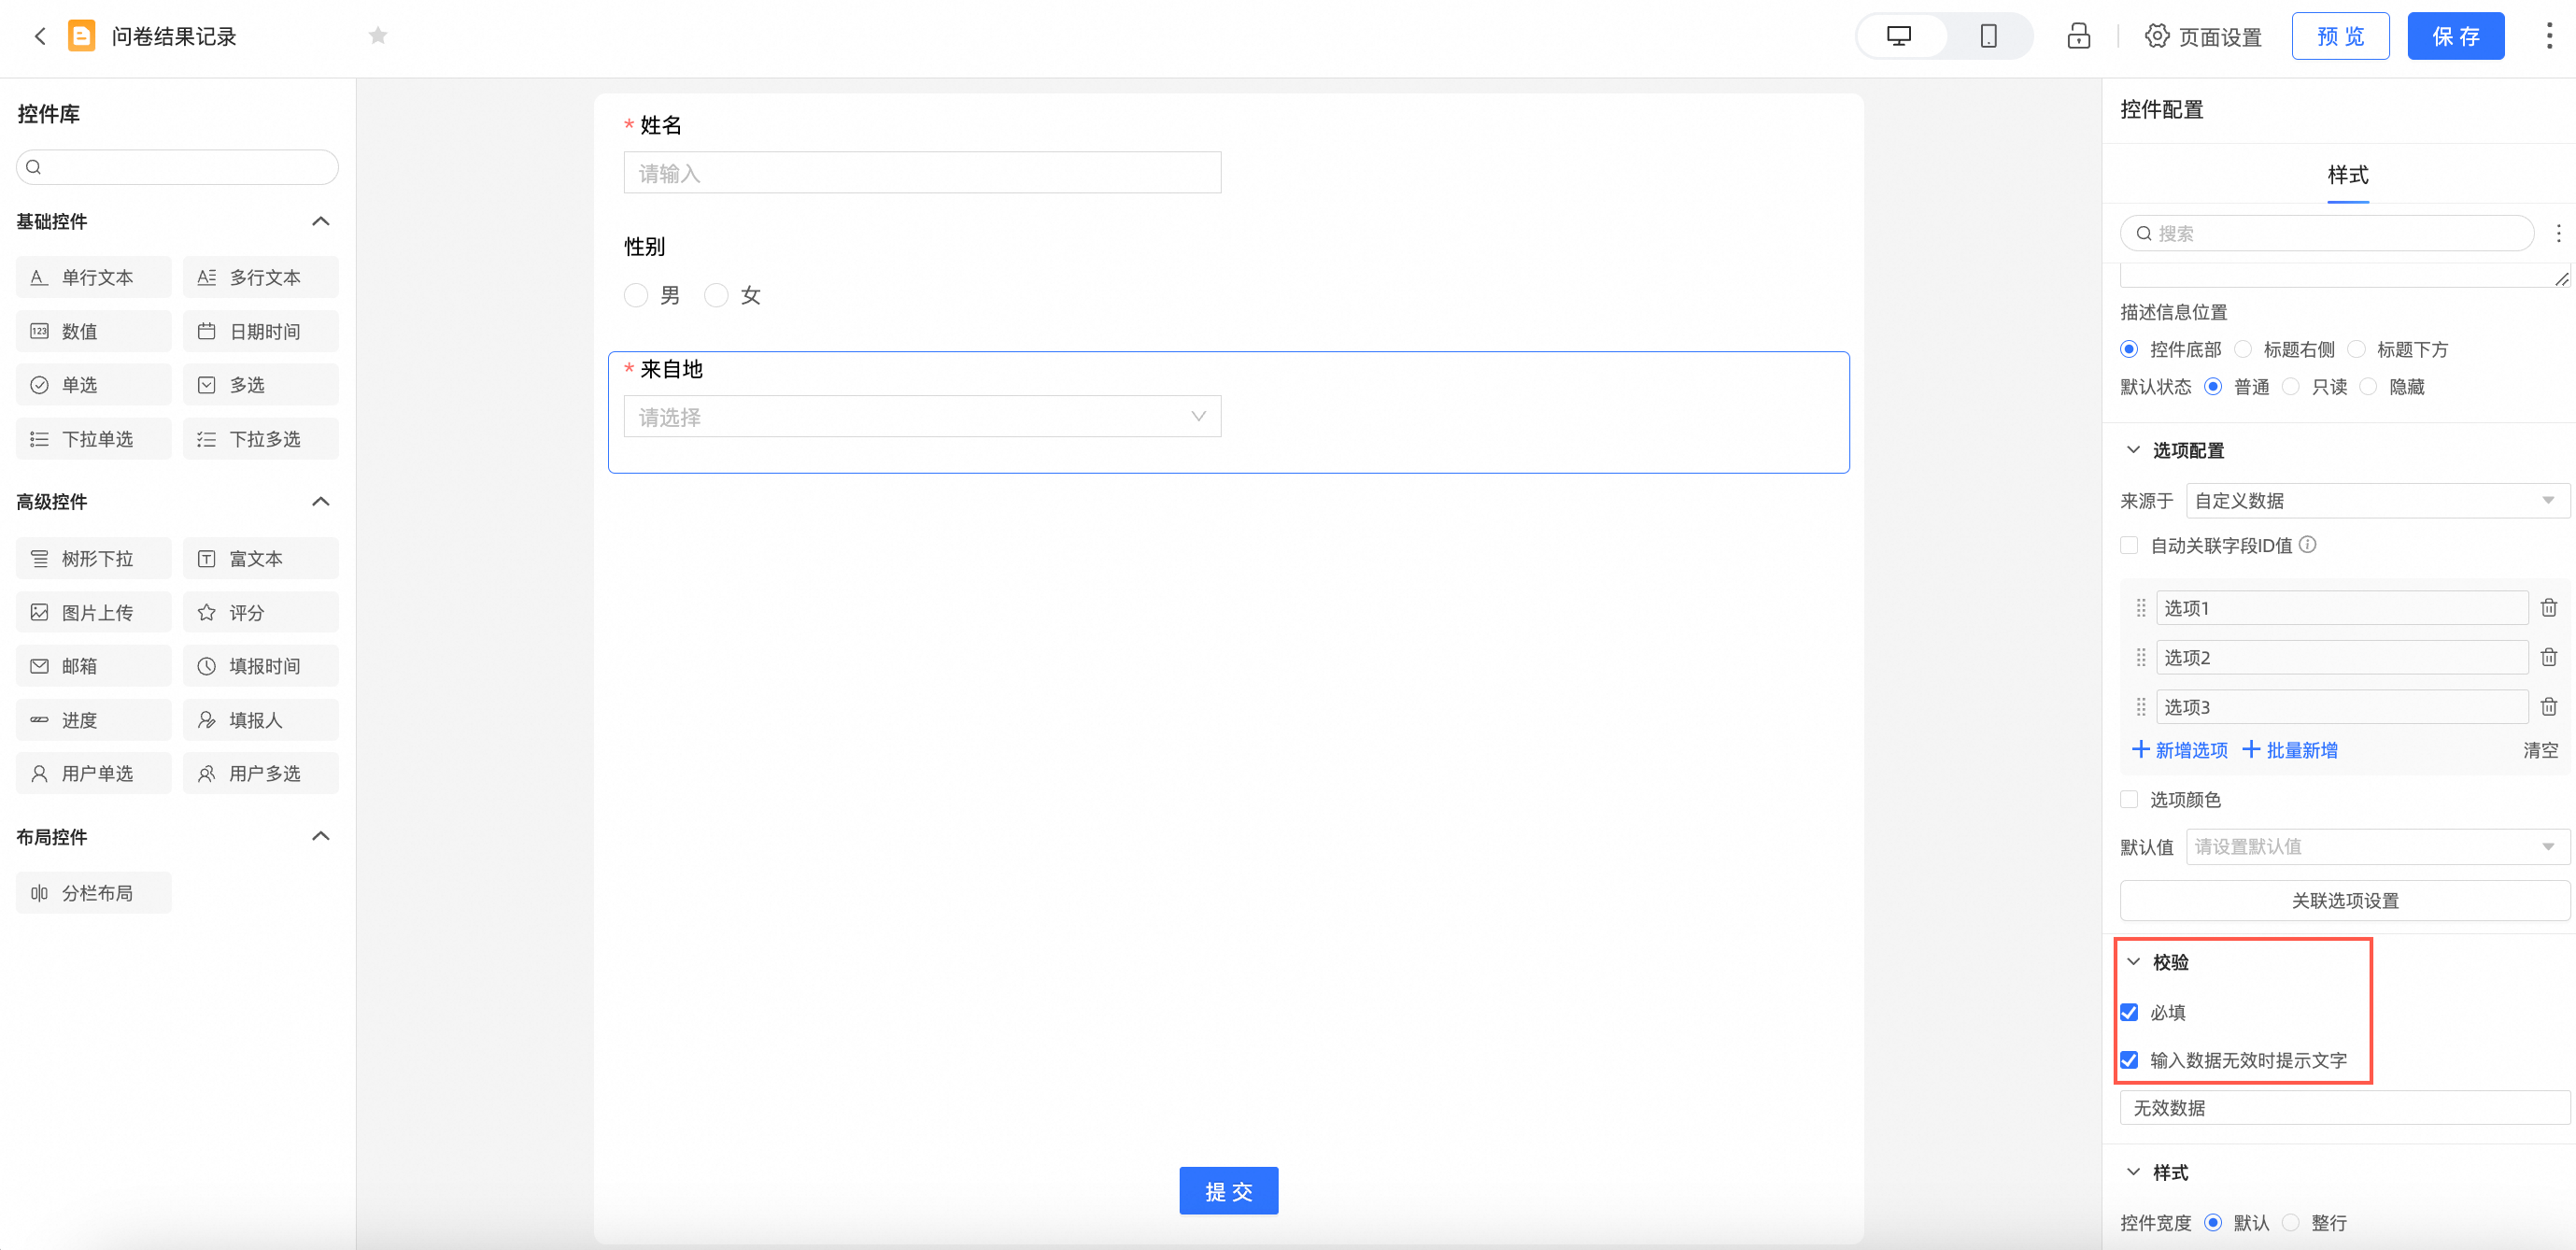Open the 来自地 请选择 dropdown
2576x1250 pixels.
pos(921,416)
